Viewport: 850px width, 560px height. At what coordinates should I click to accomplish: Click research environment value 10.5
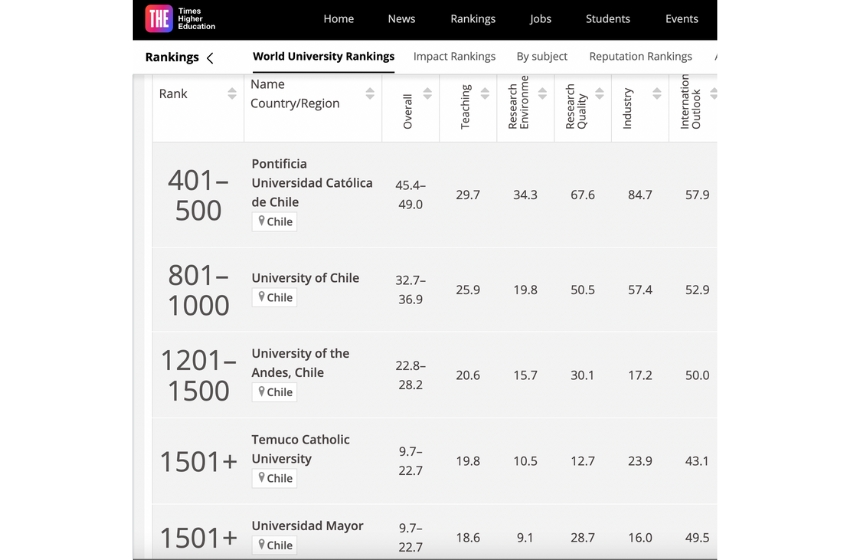click(525, 461)
